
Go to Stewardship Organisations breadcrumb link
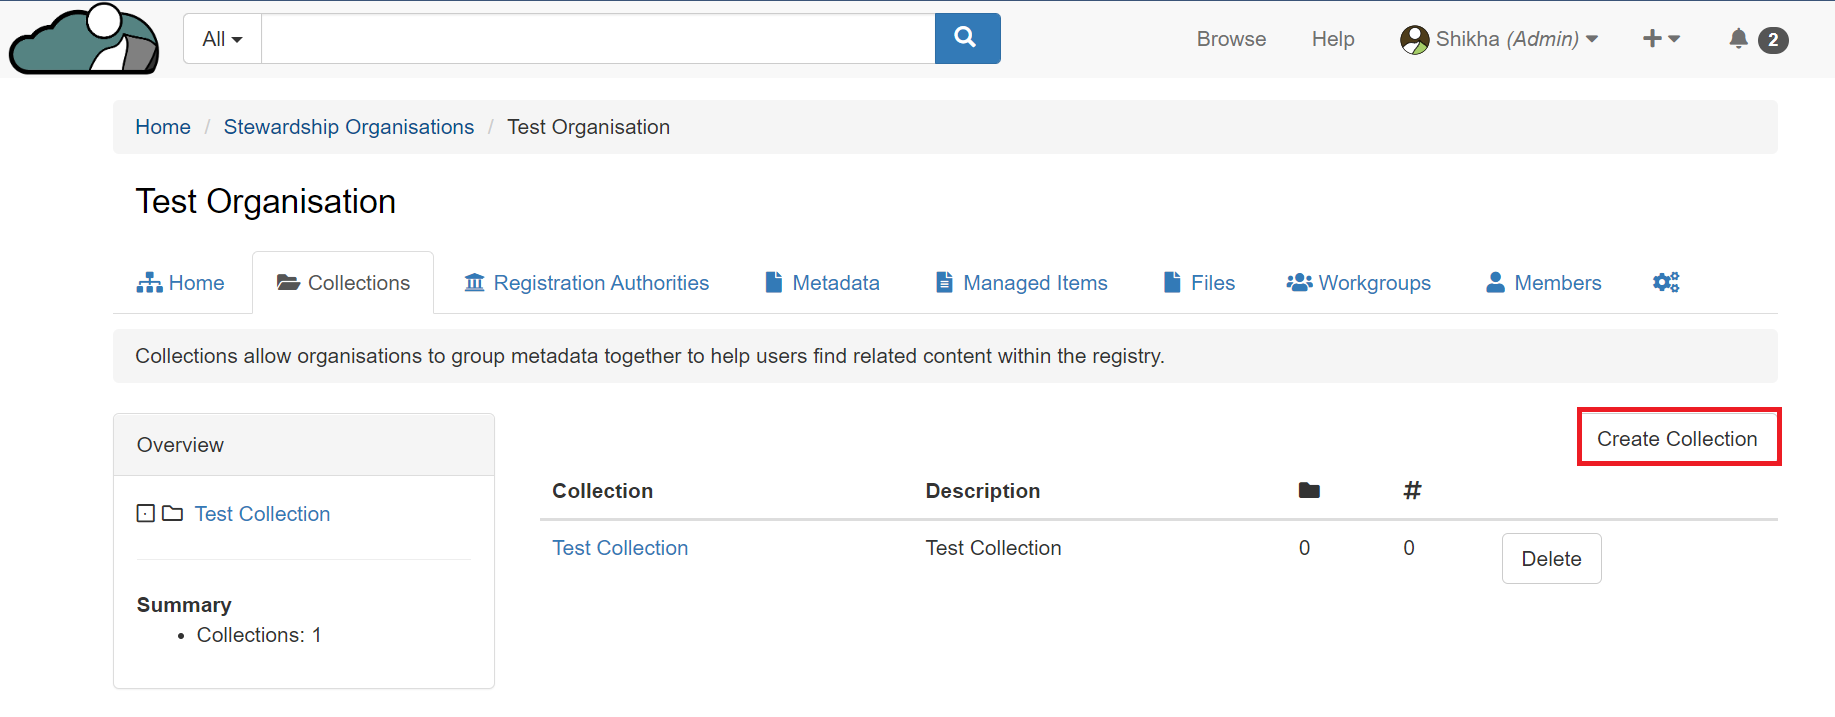[x=348, y=127]
